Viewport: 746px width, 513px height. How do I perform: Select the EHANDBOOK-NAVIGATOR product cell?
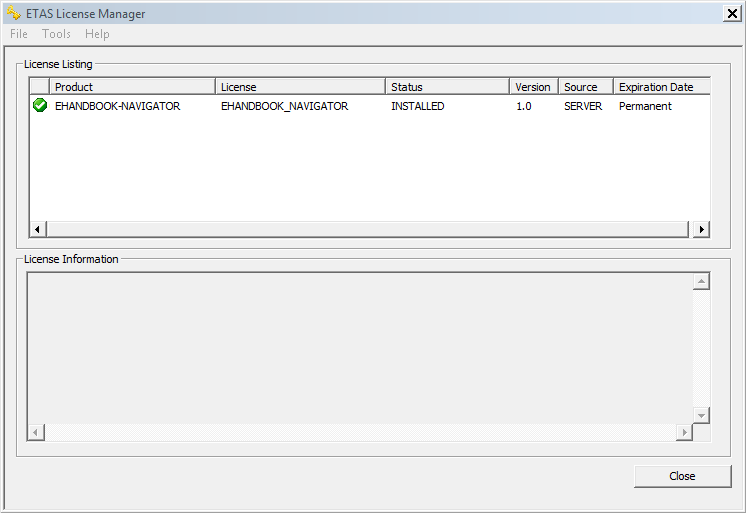(118, 106)
